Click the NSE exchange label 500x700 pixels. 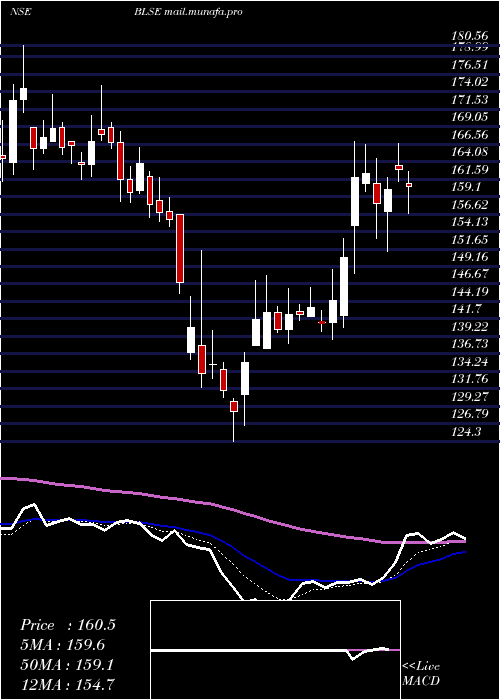click(21, 12)
